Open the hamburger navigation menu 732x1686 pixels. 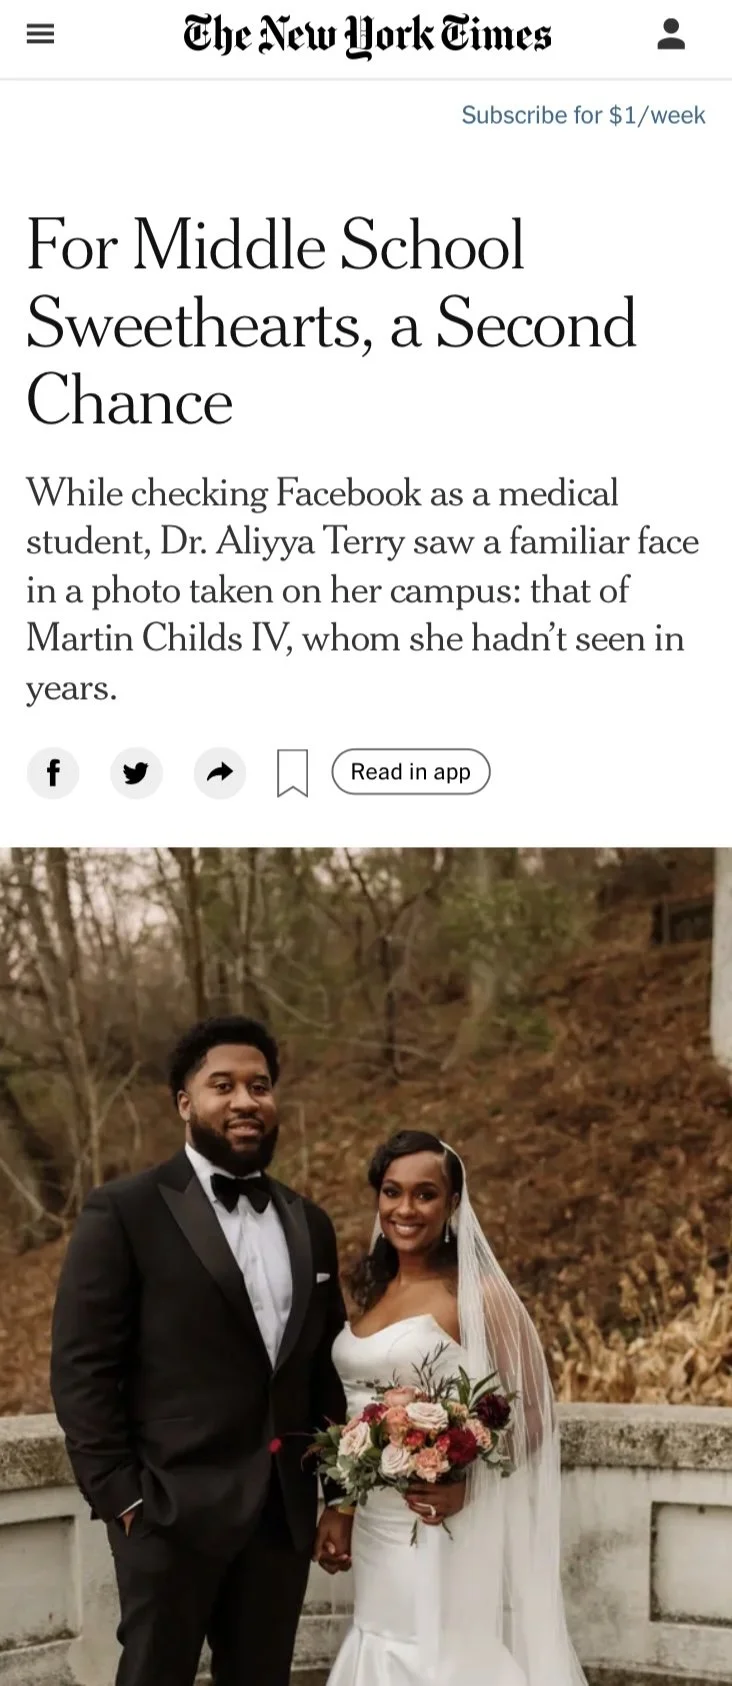(x=40, y=35)
